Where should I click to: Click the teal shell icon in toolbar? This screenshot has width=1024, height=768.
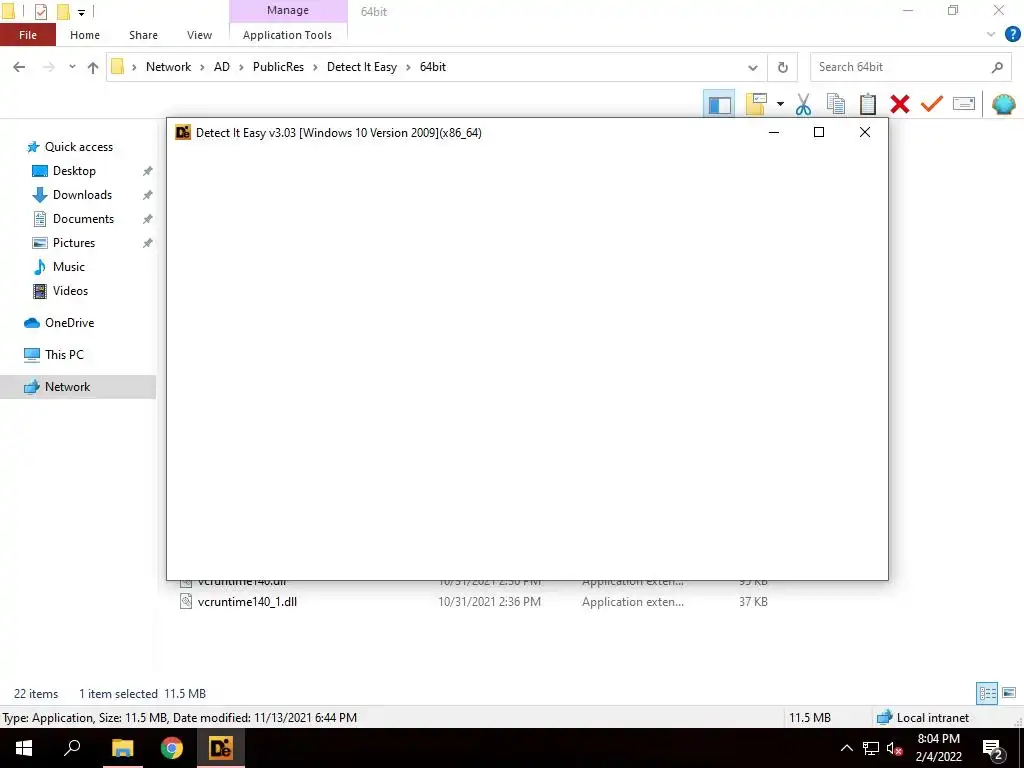click(1003, 104)
